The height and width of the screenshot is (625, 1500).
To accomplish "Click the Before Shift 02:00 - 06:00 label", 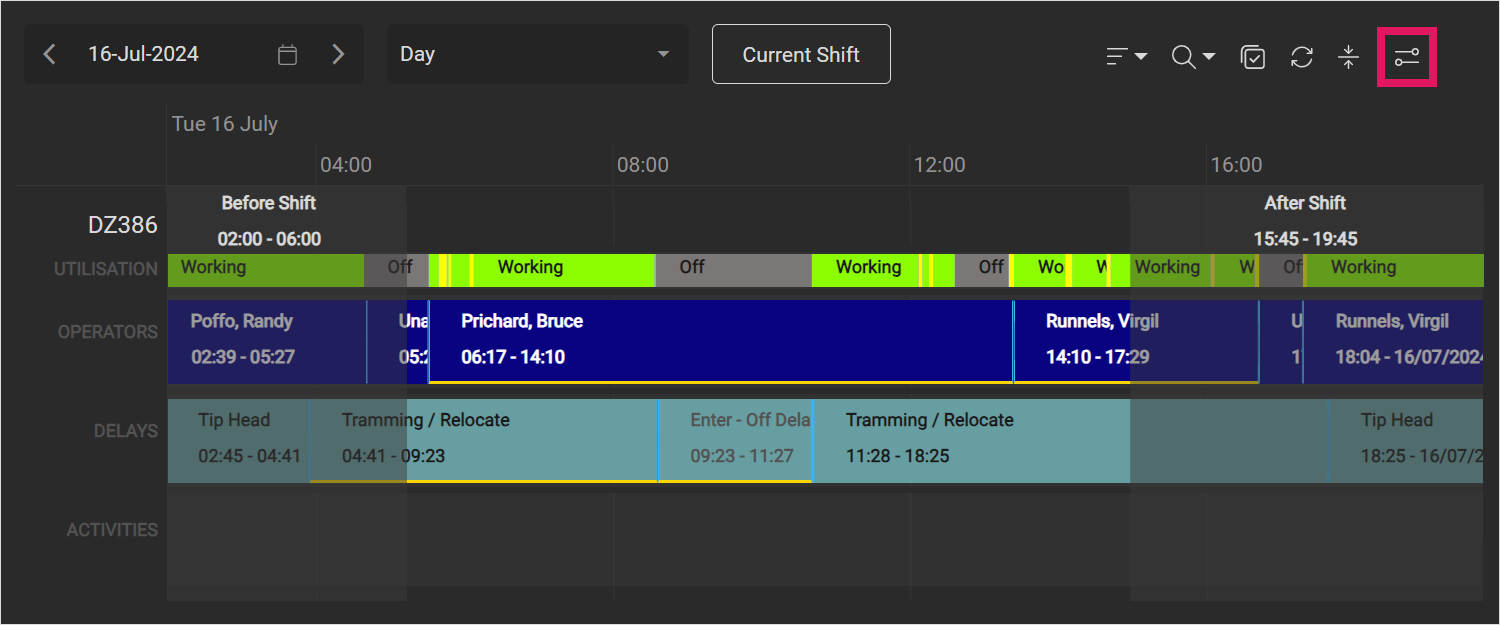I will pyautogui.click(x=269, y=221).
